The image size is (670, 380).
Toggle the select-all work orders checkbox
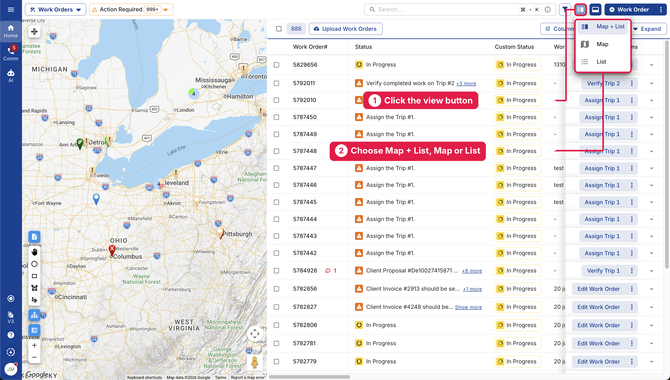pyautogui.click(x=279, y=29)
